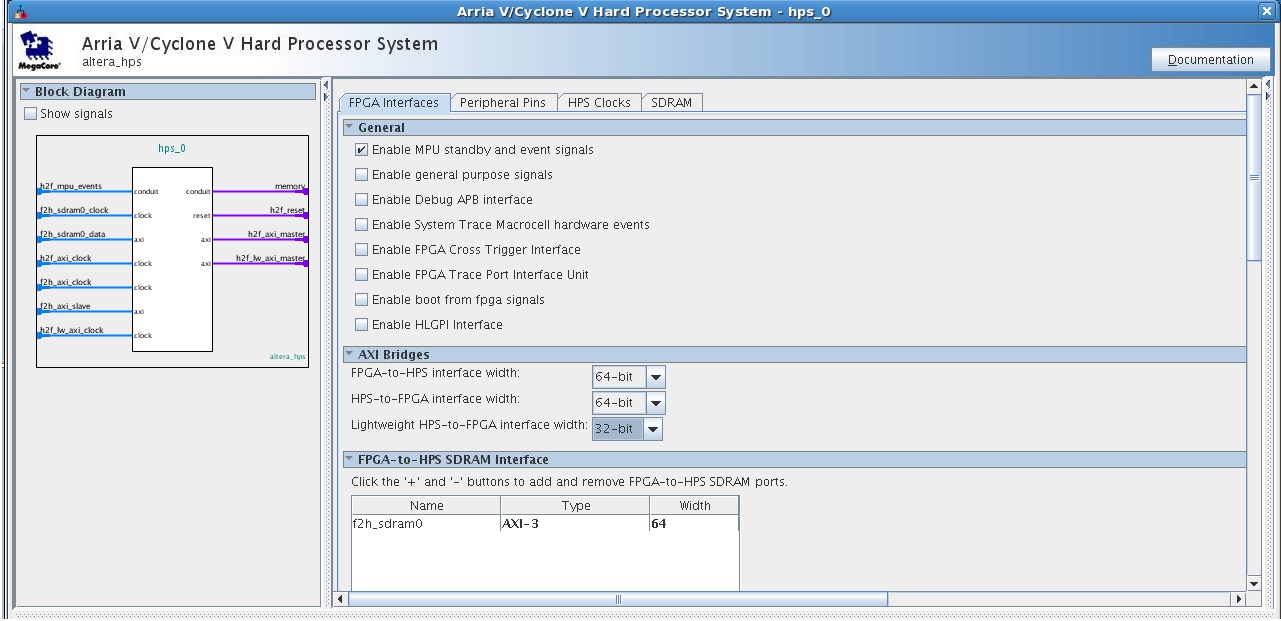Click the horizontal scrollbar thumb
The image size is (1281, 621).
[618, 599]
